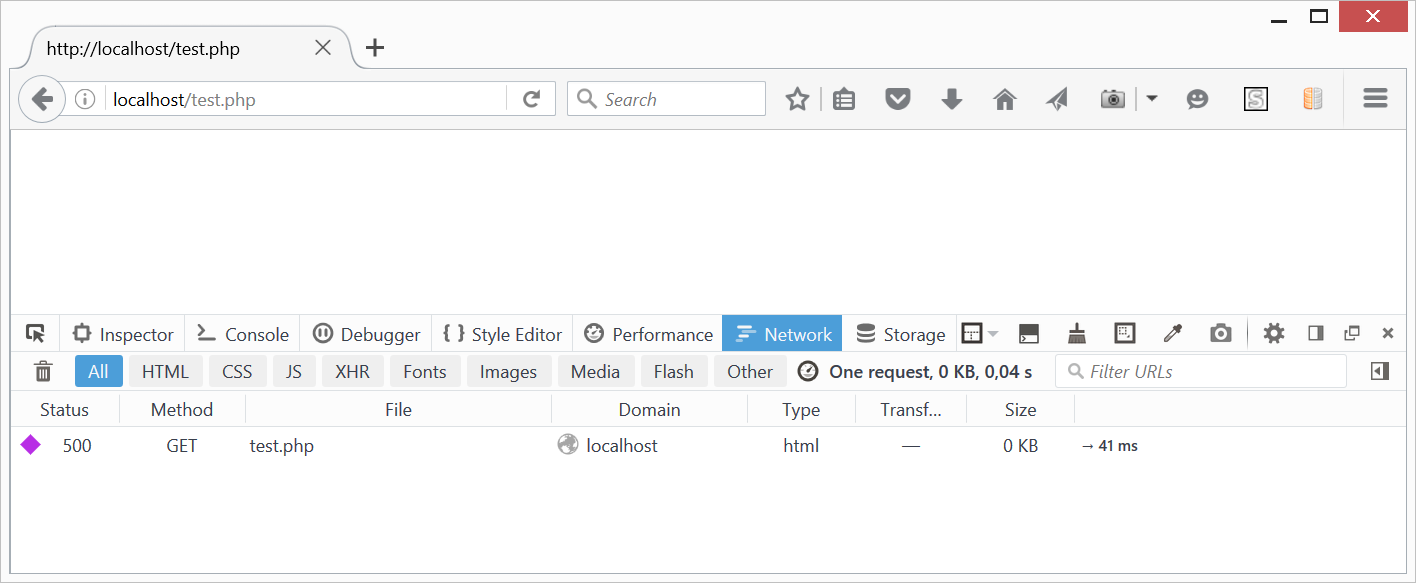
Task: Pick an element with the inspector picker
Action: point(36,334)
